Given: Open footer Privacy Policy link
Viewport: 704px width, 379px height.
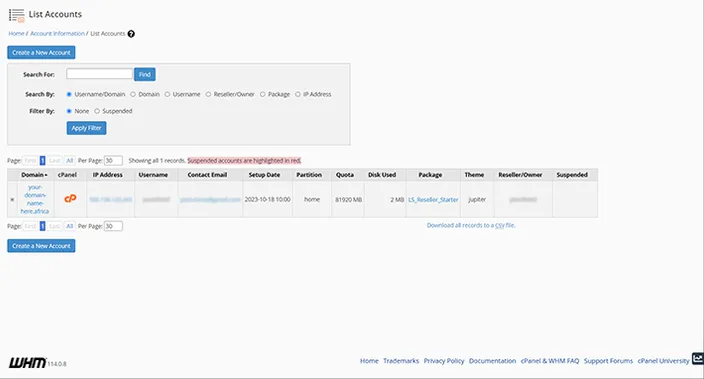Looking at the screenshot, I should [x=444, y=361].
